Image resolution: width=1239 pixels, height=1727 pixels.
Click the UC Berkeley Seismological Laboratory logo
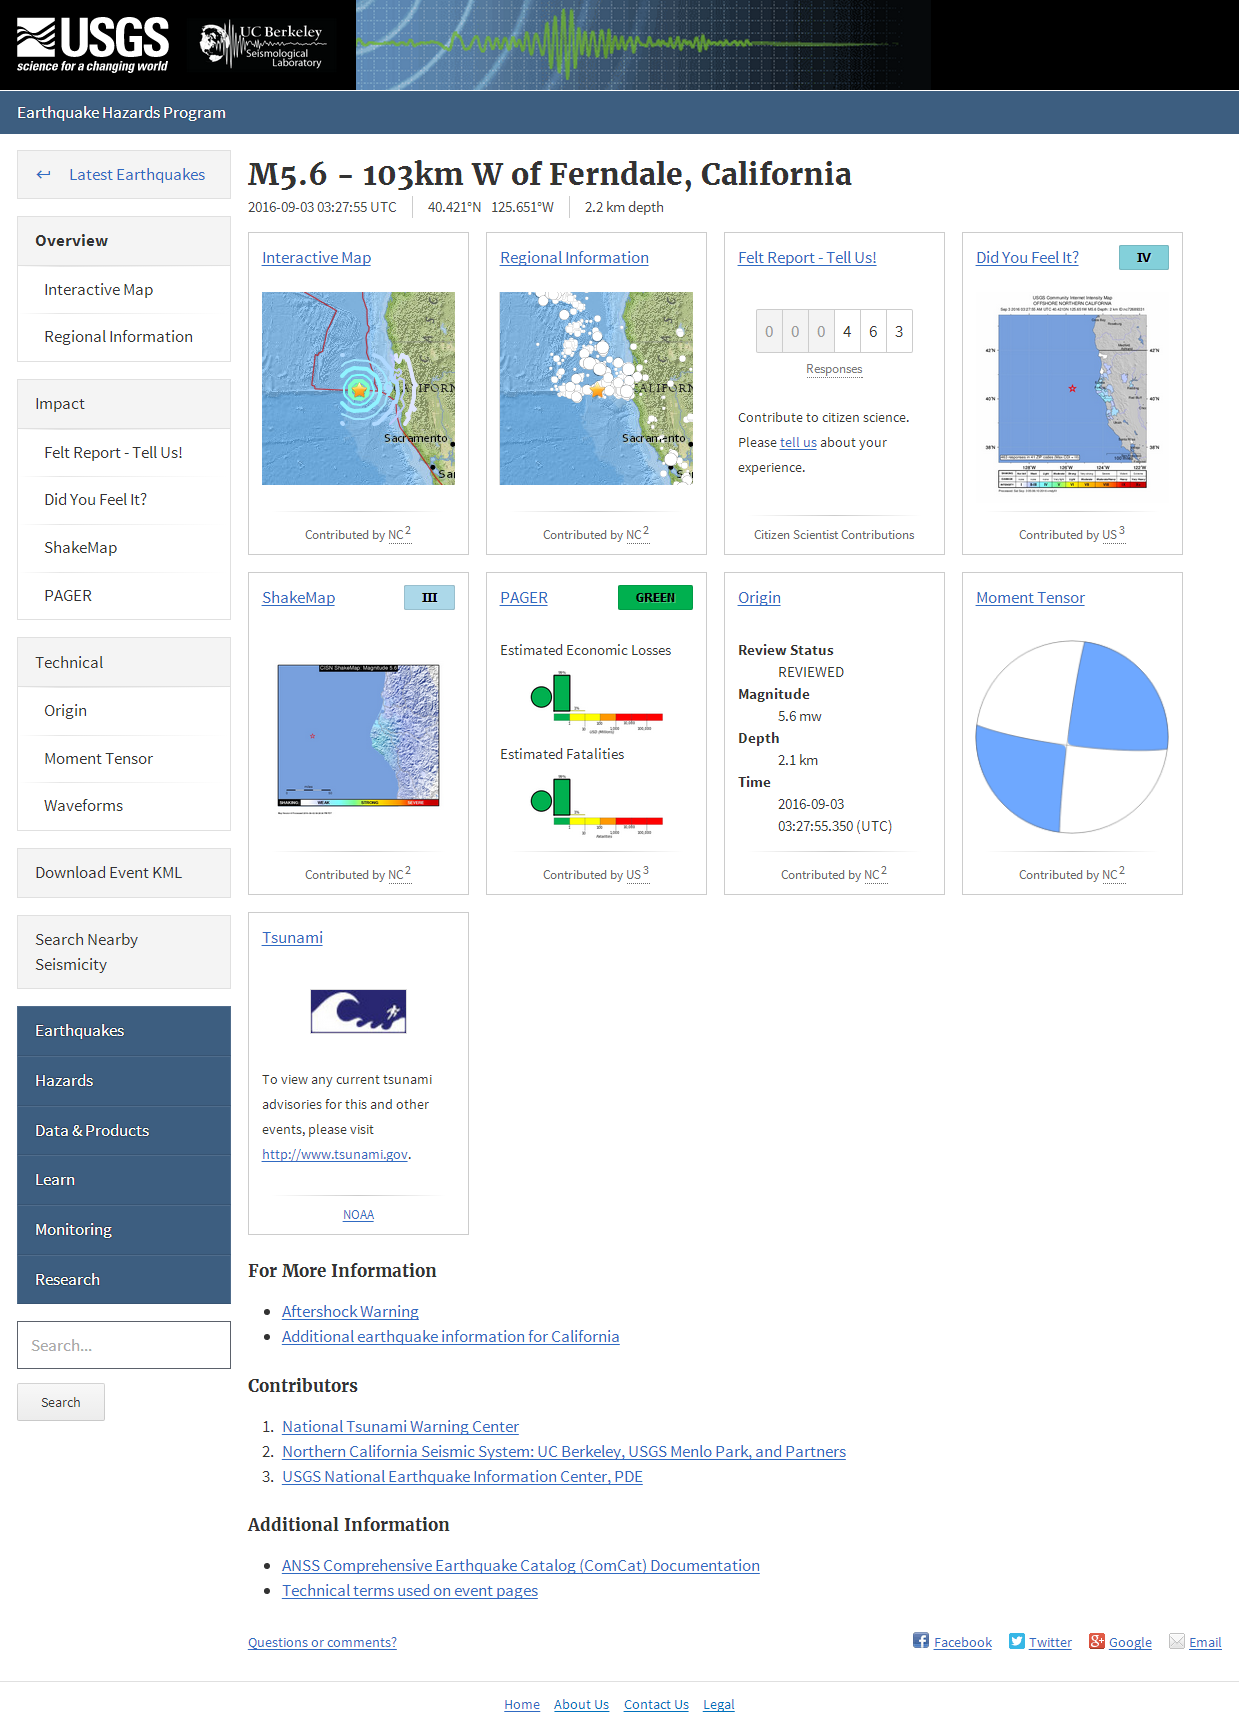coord(262,45)
